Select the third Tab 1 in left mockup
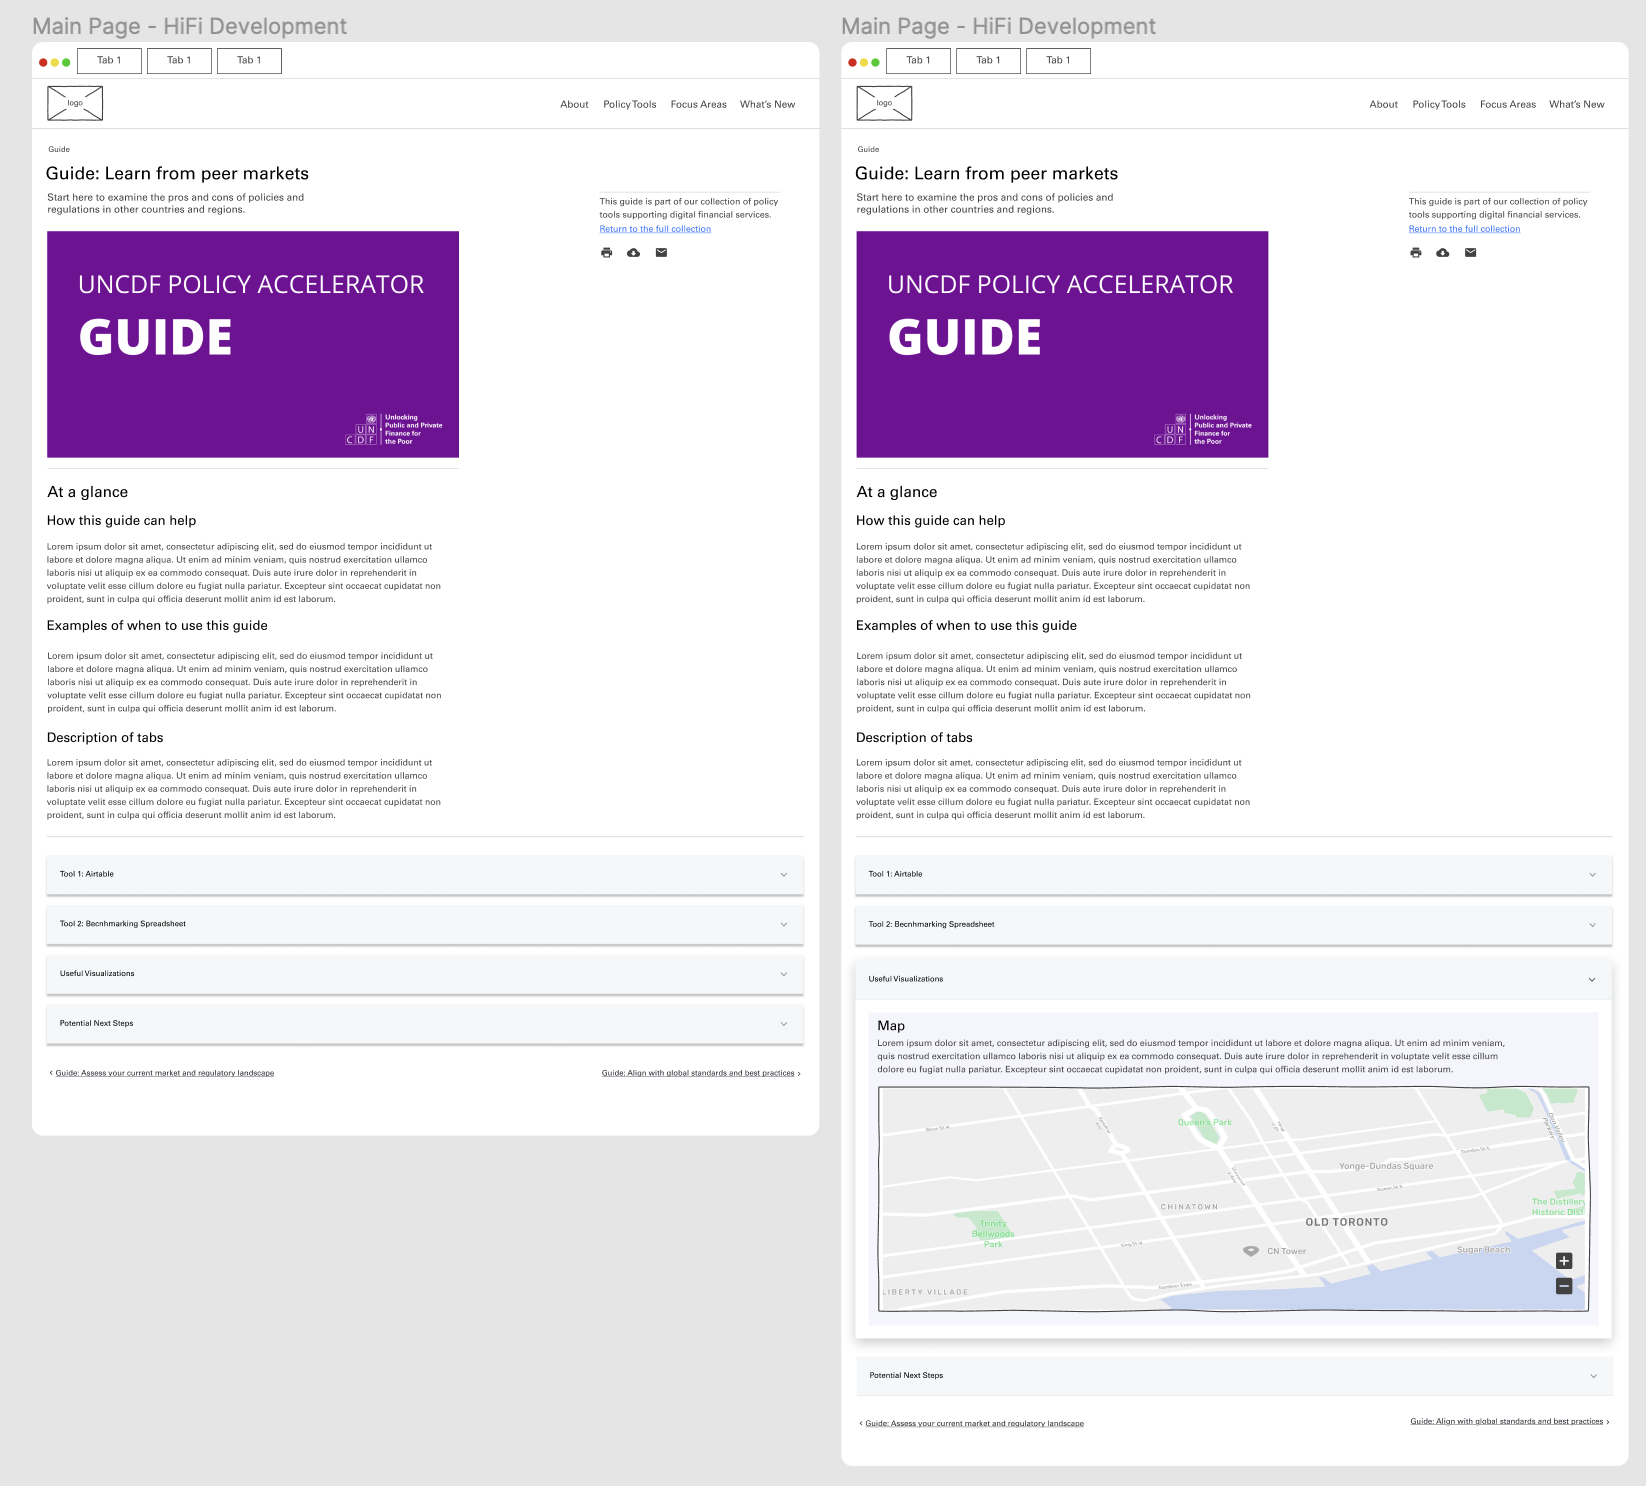Viewport: 1646px width, 1486px height. [x=249, y=61]
